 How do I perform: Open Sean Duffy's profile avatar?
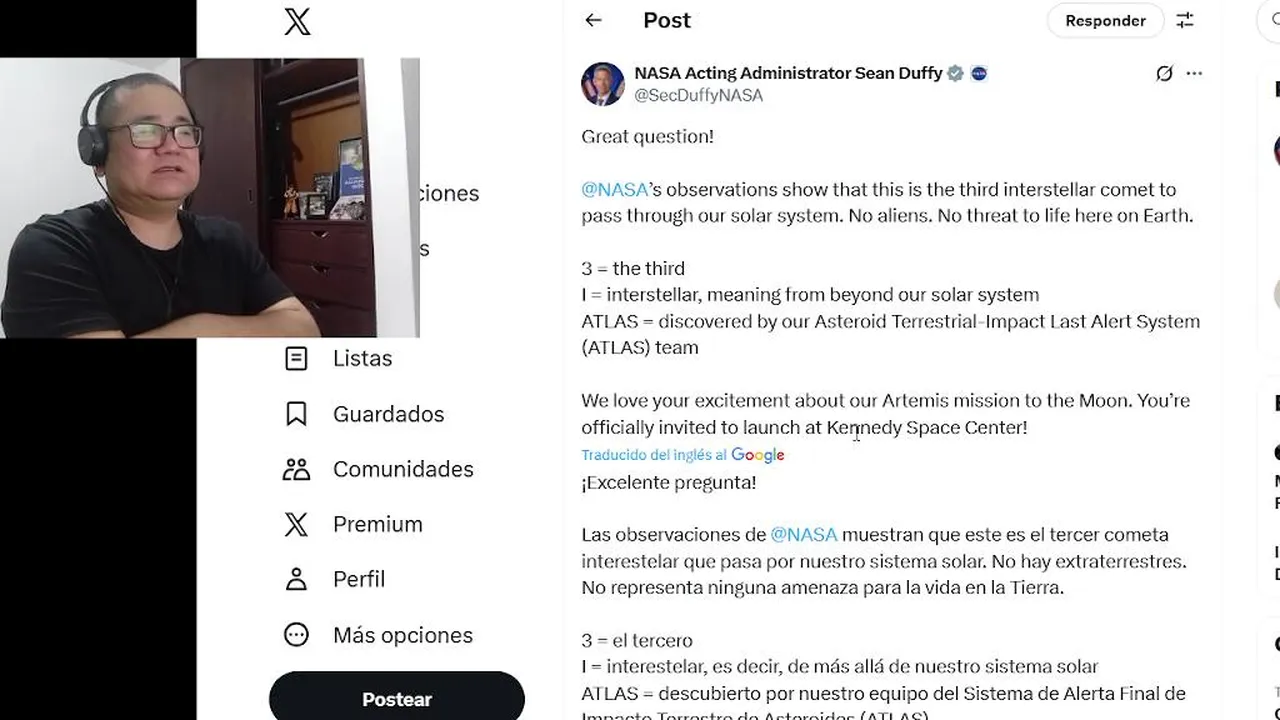click(x=603, y=83)
